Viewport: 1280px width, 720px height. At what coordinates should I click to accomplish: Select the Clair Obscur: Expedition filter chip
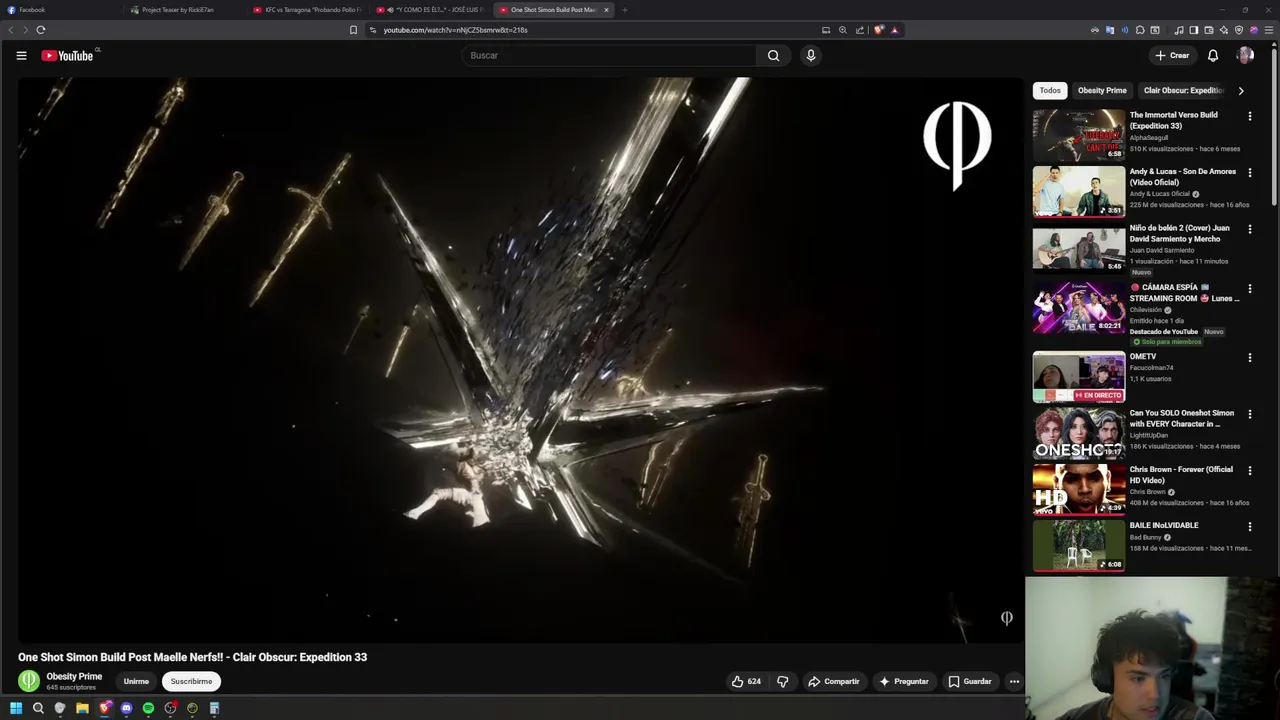coord(1183,90)
